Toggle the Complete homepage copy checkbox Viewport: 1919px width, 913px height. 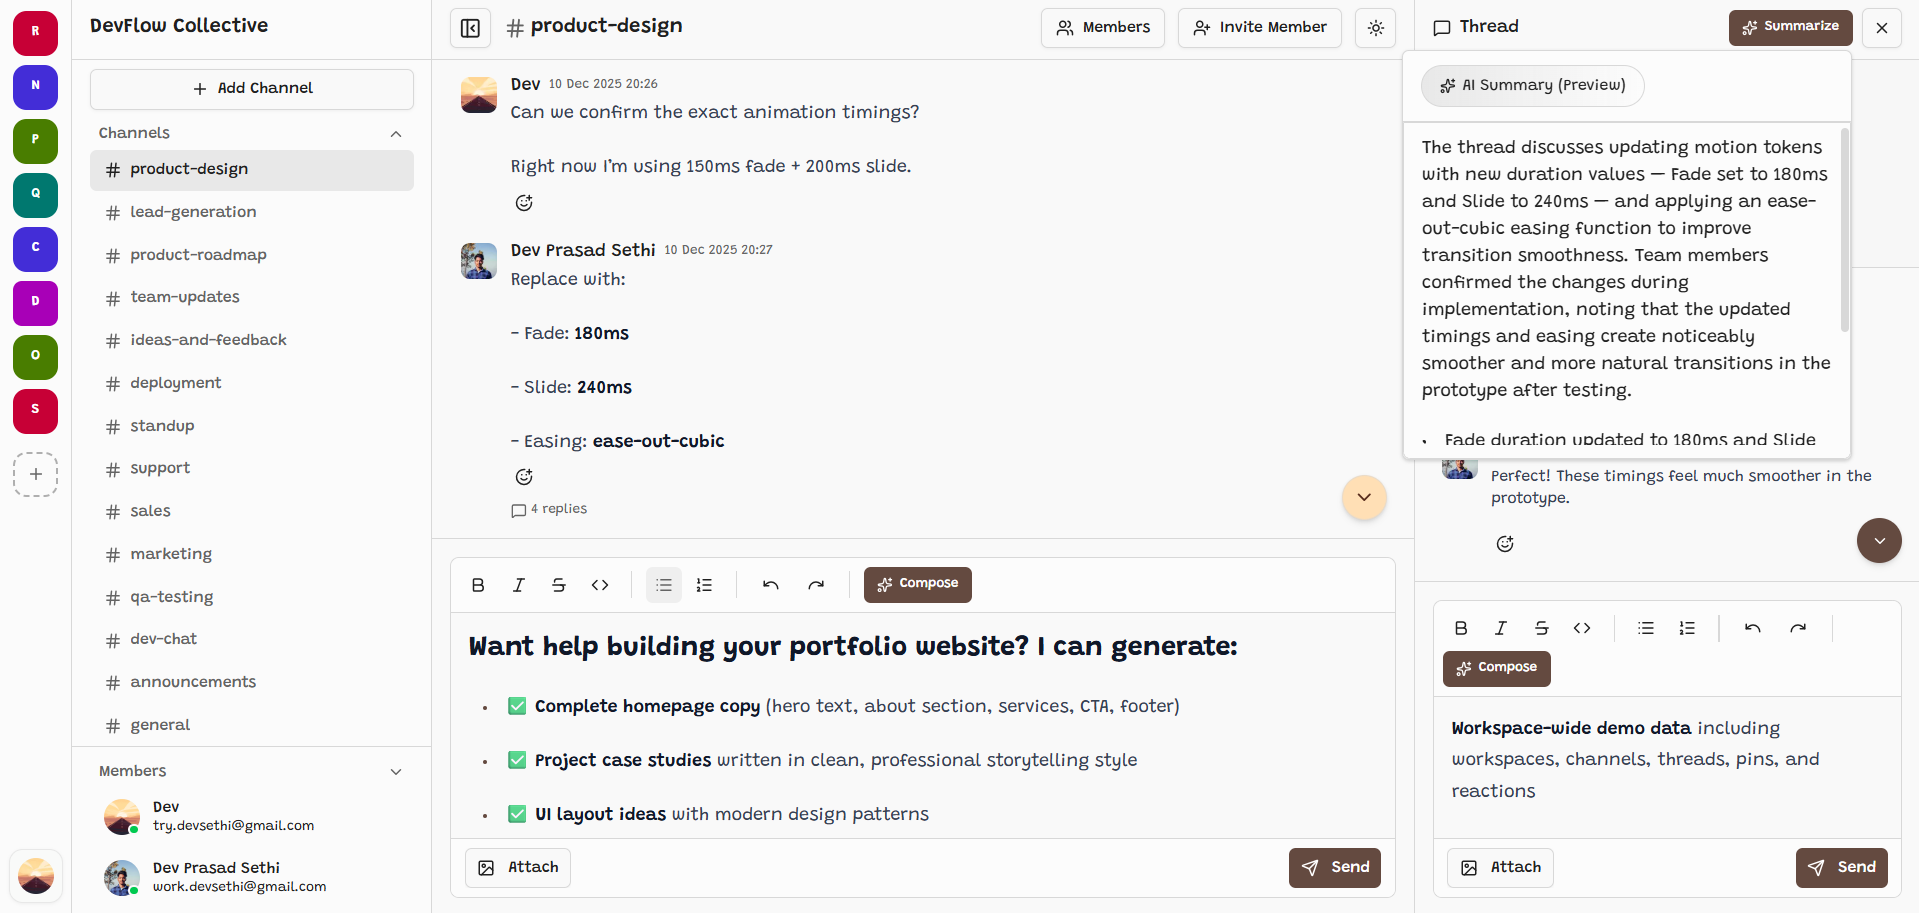[517, 706]
